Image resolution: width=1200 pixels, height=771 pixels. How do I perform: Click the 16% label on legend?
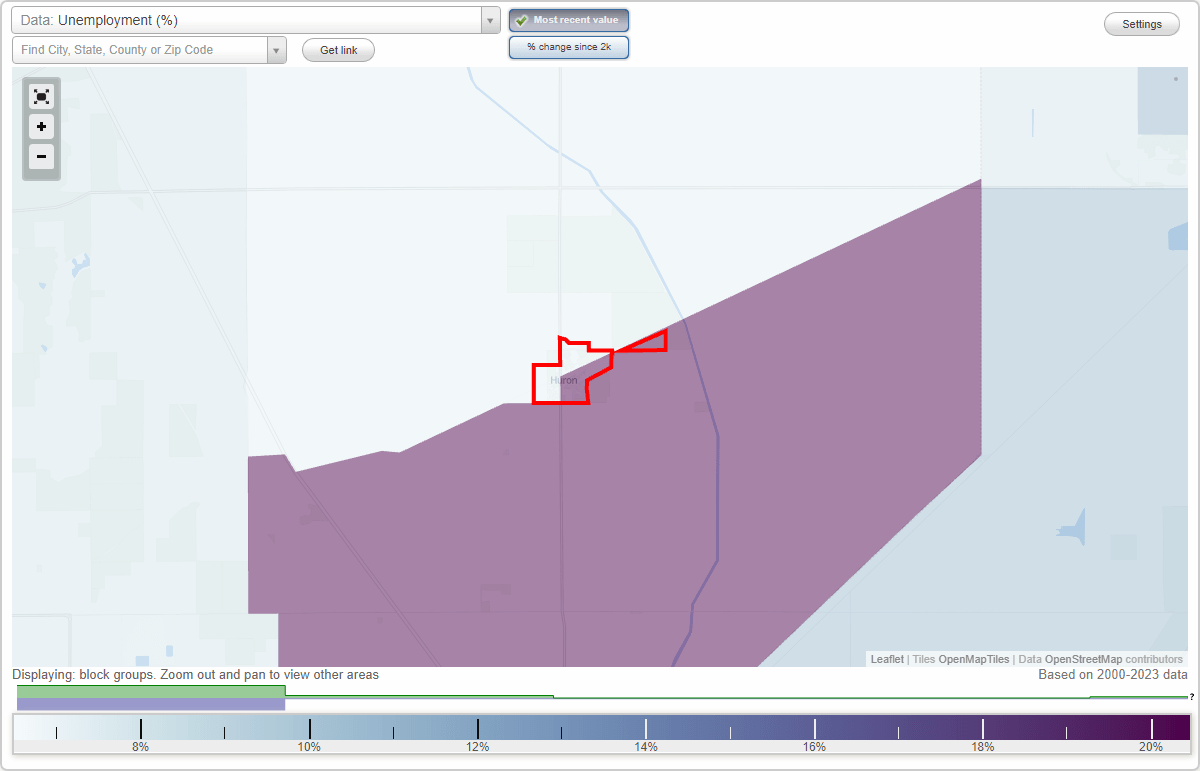[x=814, y=747]
